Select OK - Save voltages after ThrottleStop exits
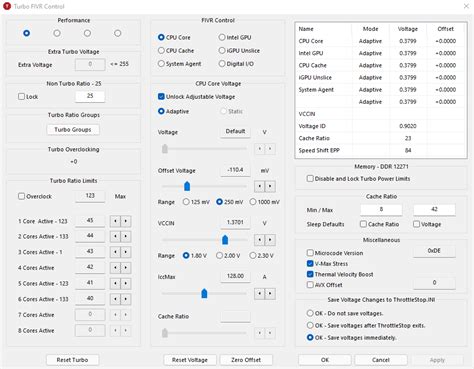Viewport: 474px width, 369px height. click(x=366, y=325)
